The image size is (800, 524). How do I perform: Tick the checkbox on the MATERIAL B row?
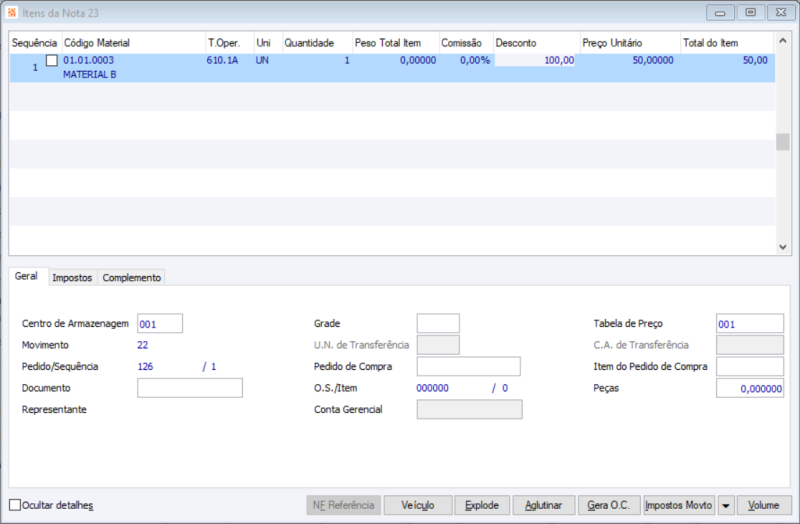[x=52, y=60]
